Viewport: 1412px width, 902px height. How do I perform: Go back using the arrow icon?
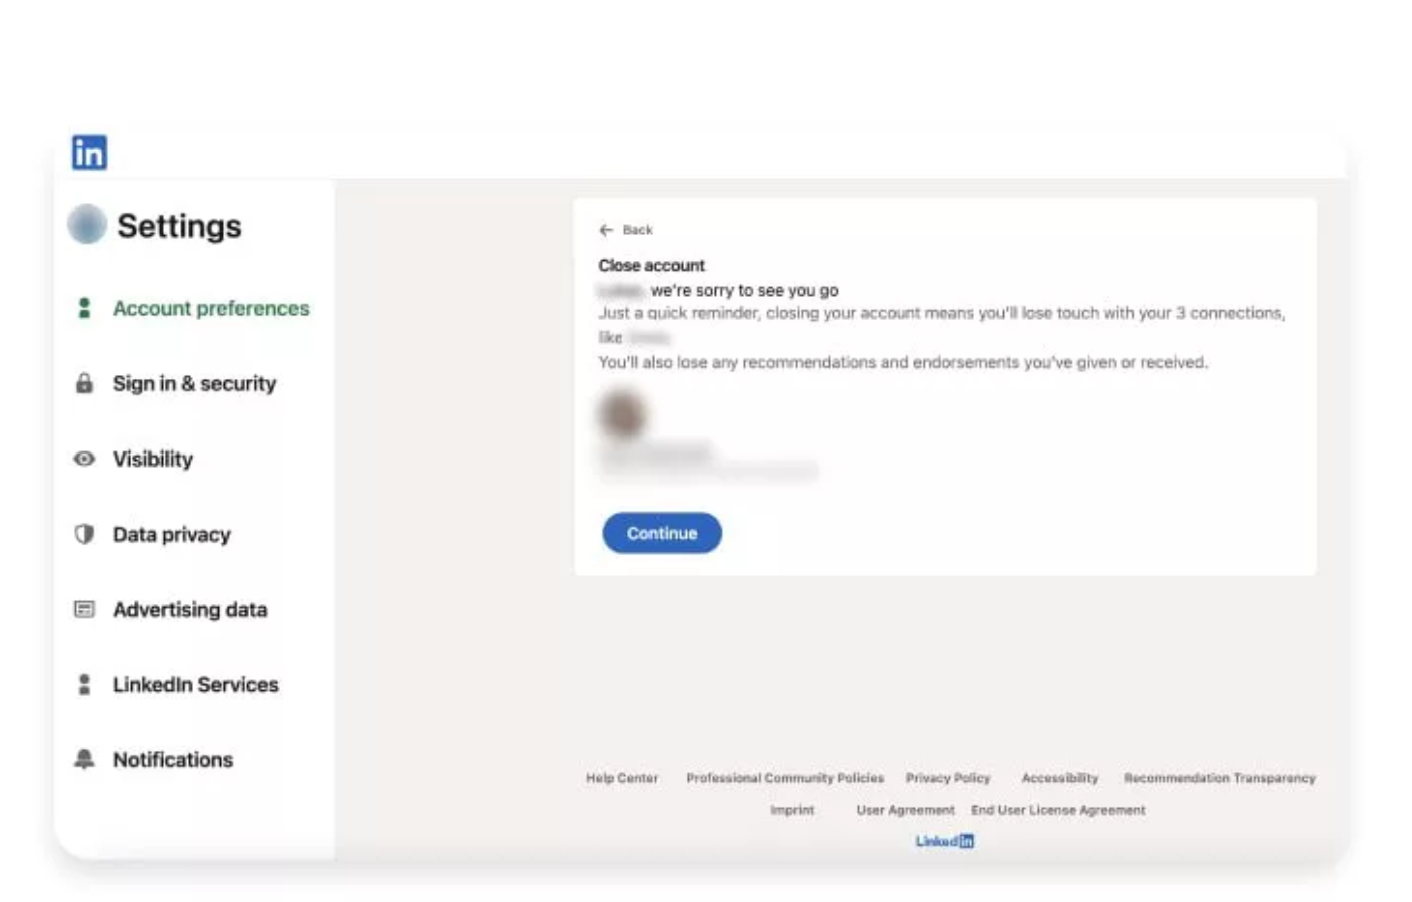[606, 230]
